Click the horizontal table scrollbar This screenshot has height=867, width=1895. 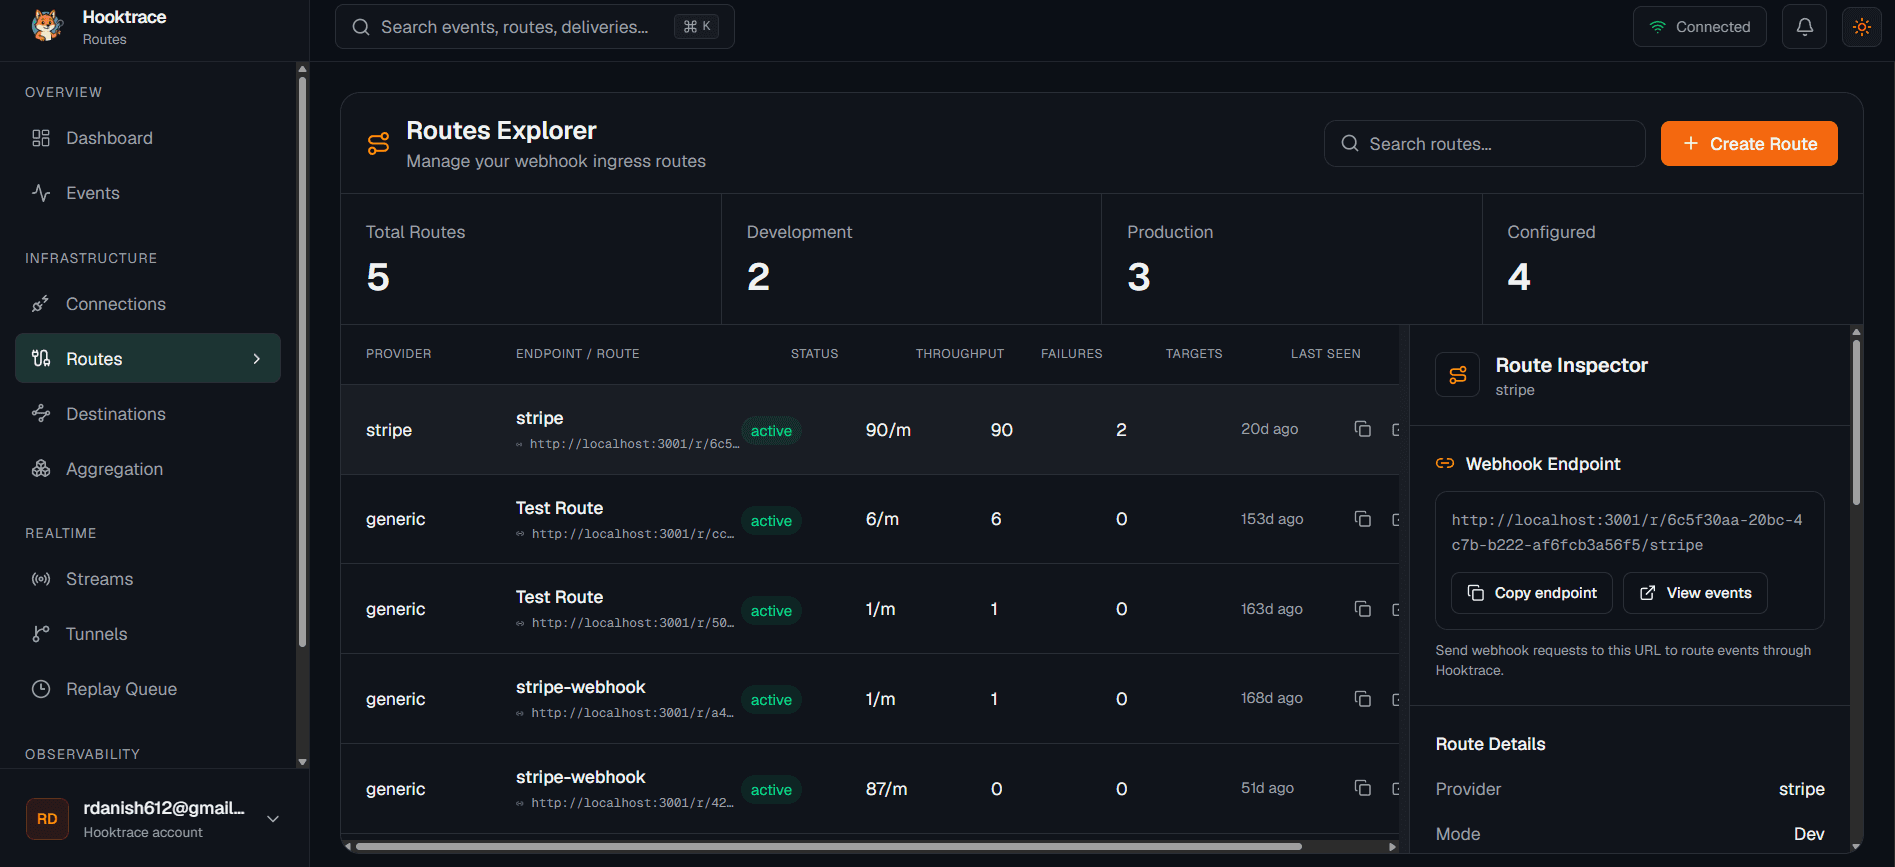pyautogui.click(x=828, y=846)
